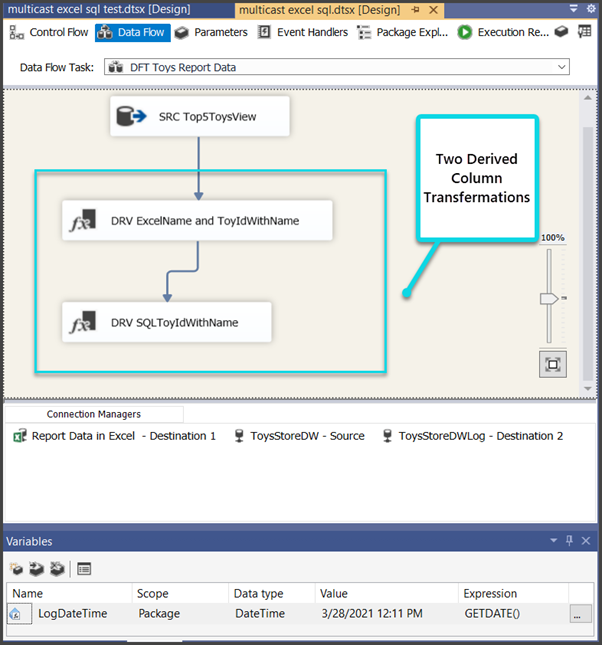Click the Data Flow Task label
Image resolution: width=602 pixels, height=645 pixels.
click(57, 67)
